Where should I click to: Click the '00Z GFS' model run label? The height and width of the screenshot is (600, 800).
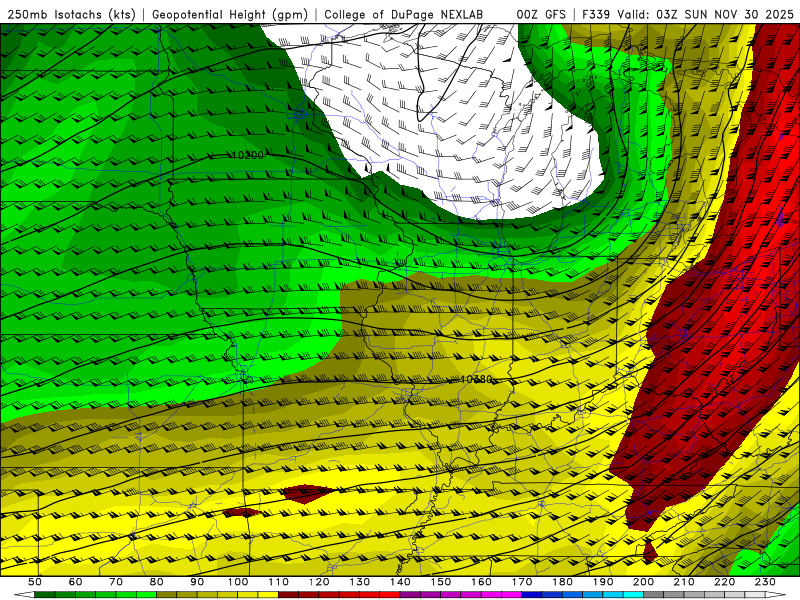coord(541,14)
